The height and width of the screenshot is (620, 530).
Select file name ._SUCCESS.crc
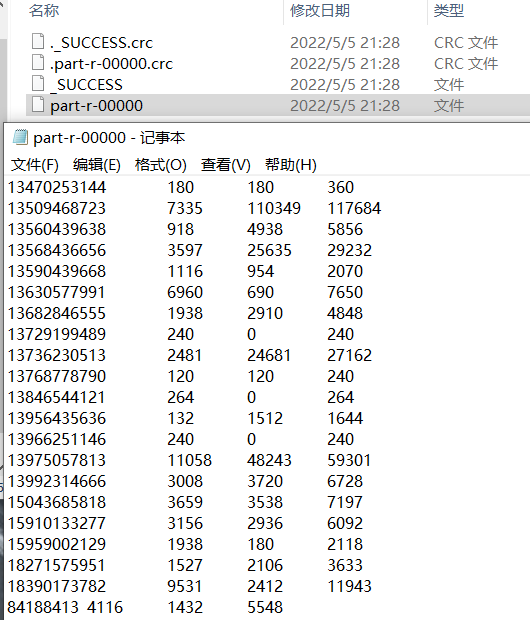(101, 43)
